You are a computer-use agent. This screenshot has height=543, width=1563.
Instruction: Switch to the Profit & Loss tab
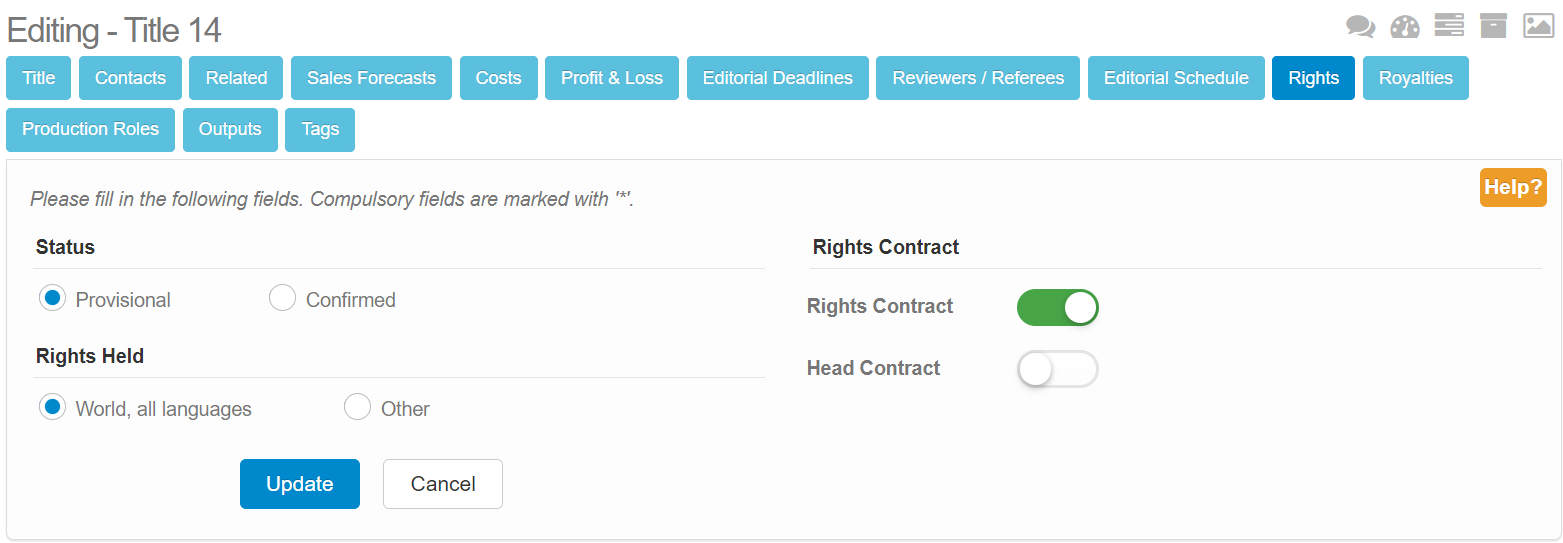pyautogui.click(x=612, y=78)
